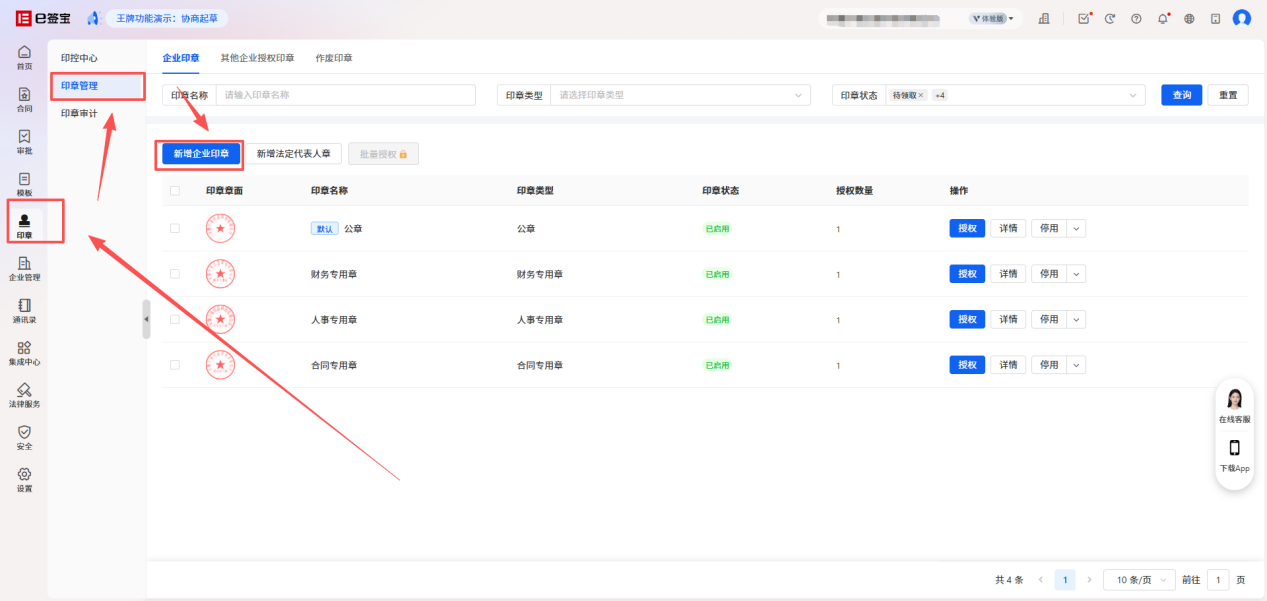Switch to 其他企业授权印章 tab
The height and width of the screenshot is (601, 1267).
(257, 58)
